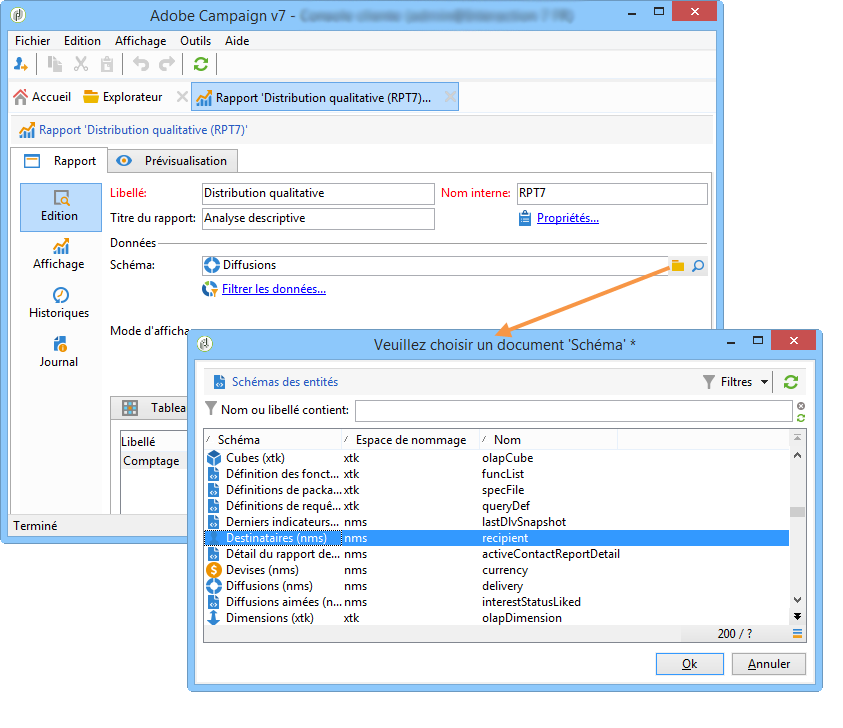
Task: Click the small green apply-filter icon
Action: [801, 418]
